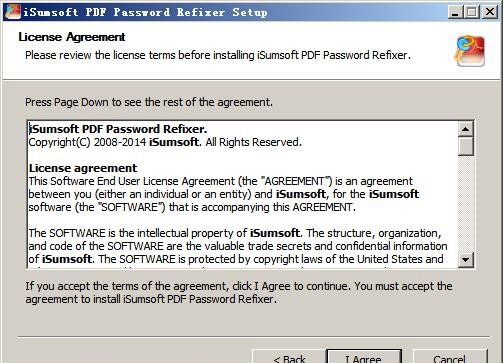Viewport: 503px width, 363px height.
Task: Click the iSumsoft installer icon in title bar
Action: click(x=13, y=12)
